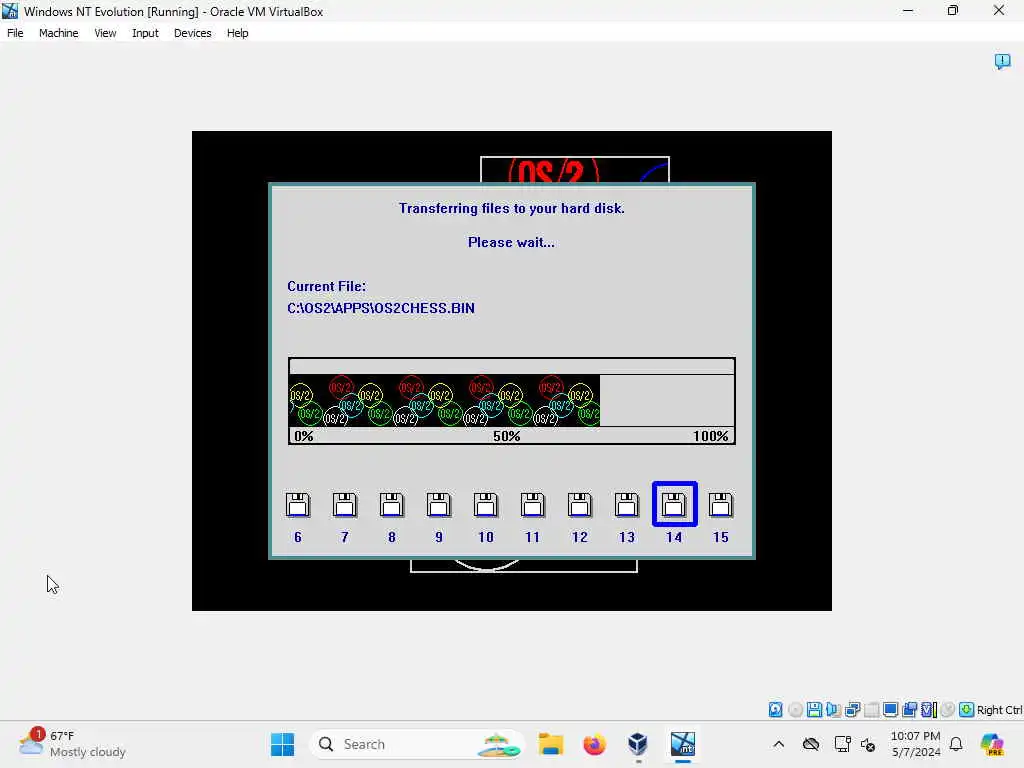Image resolution: width=1024 pixels, height=768 pixels.
Task: Click floppy disk icon number 13
Action: coord(627,505)
